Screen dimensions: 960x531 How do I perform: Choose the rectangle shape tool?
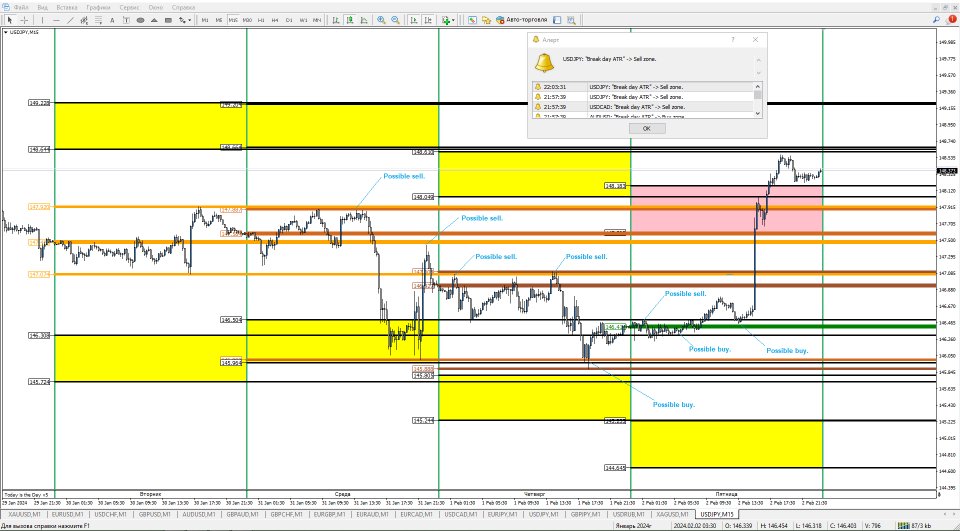tap(168, 20)
